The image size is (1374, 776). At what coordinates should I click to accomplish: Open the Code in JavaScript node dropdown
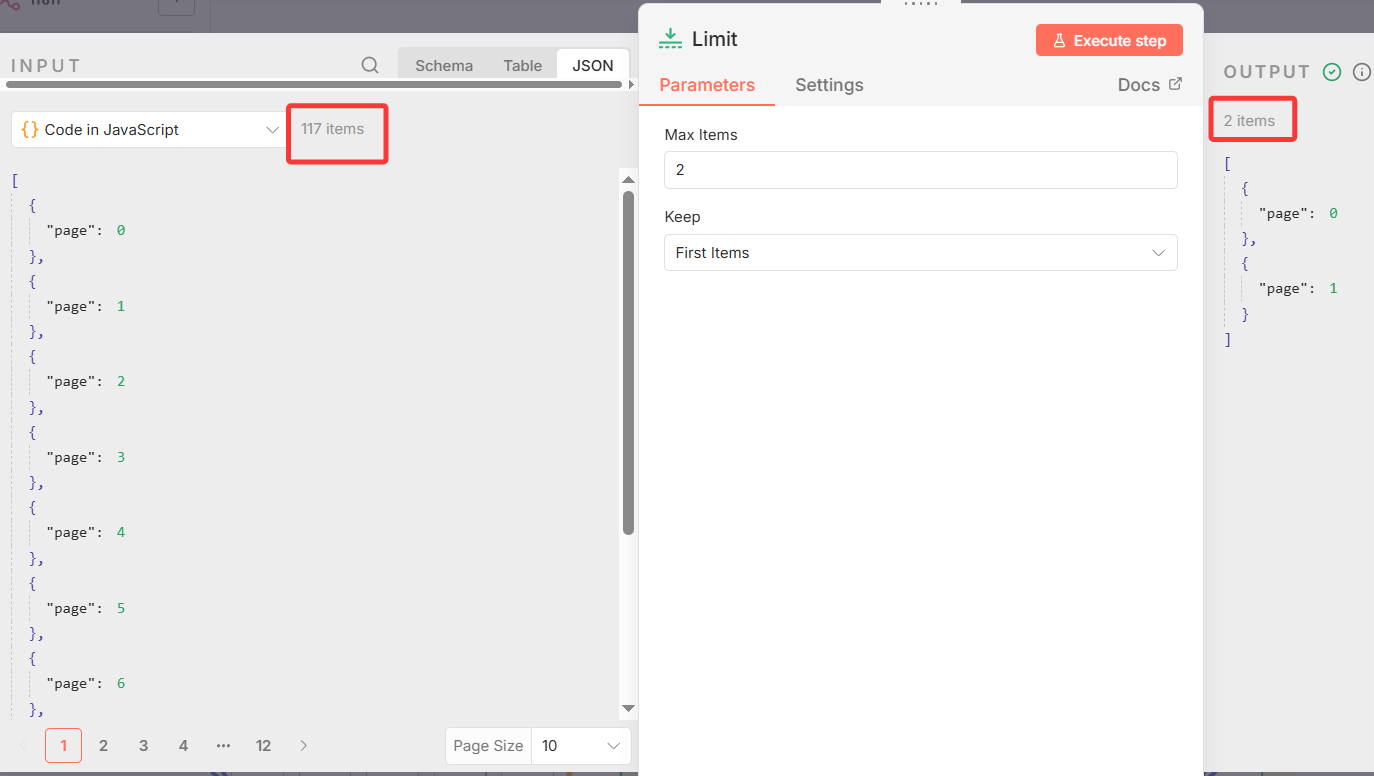point(150,130)
